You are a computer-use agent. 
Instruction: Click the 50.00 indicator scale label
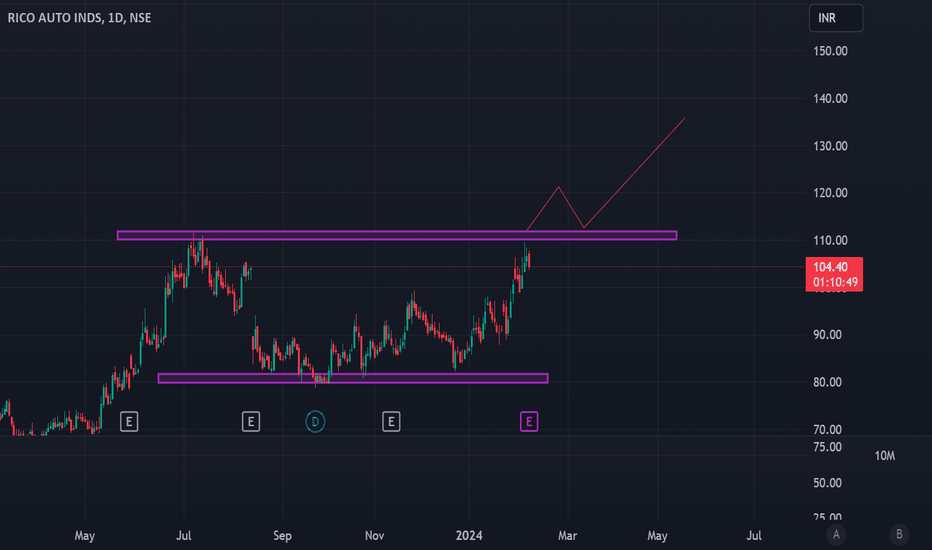[827, 483]
